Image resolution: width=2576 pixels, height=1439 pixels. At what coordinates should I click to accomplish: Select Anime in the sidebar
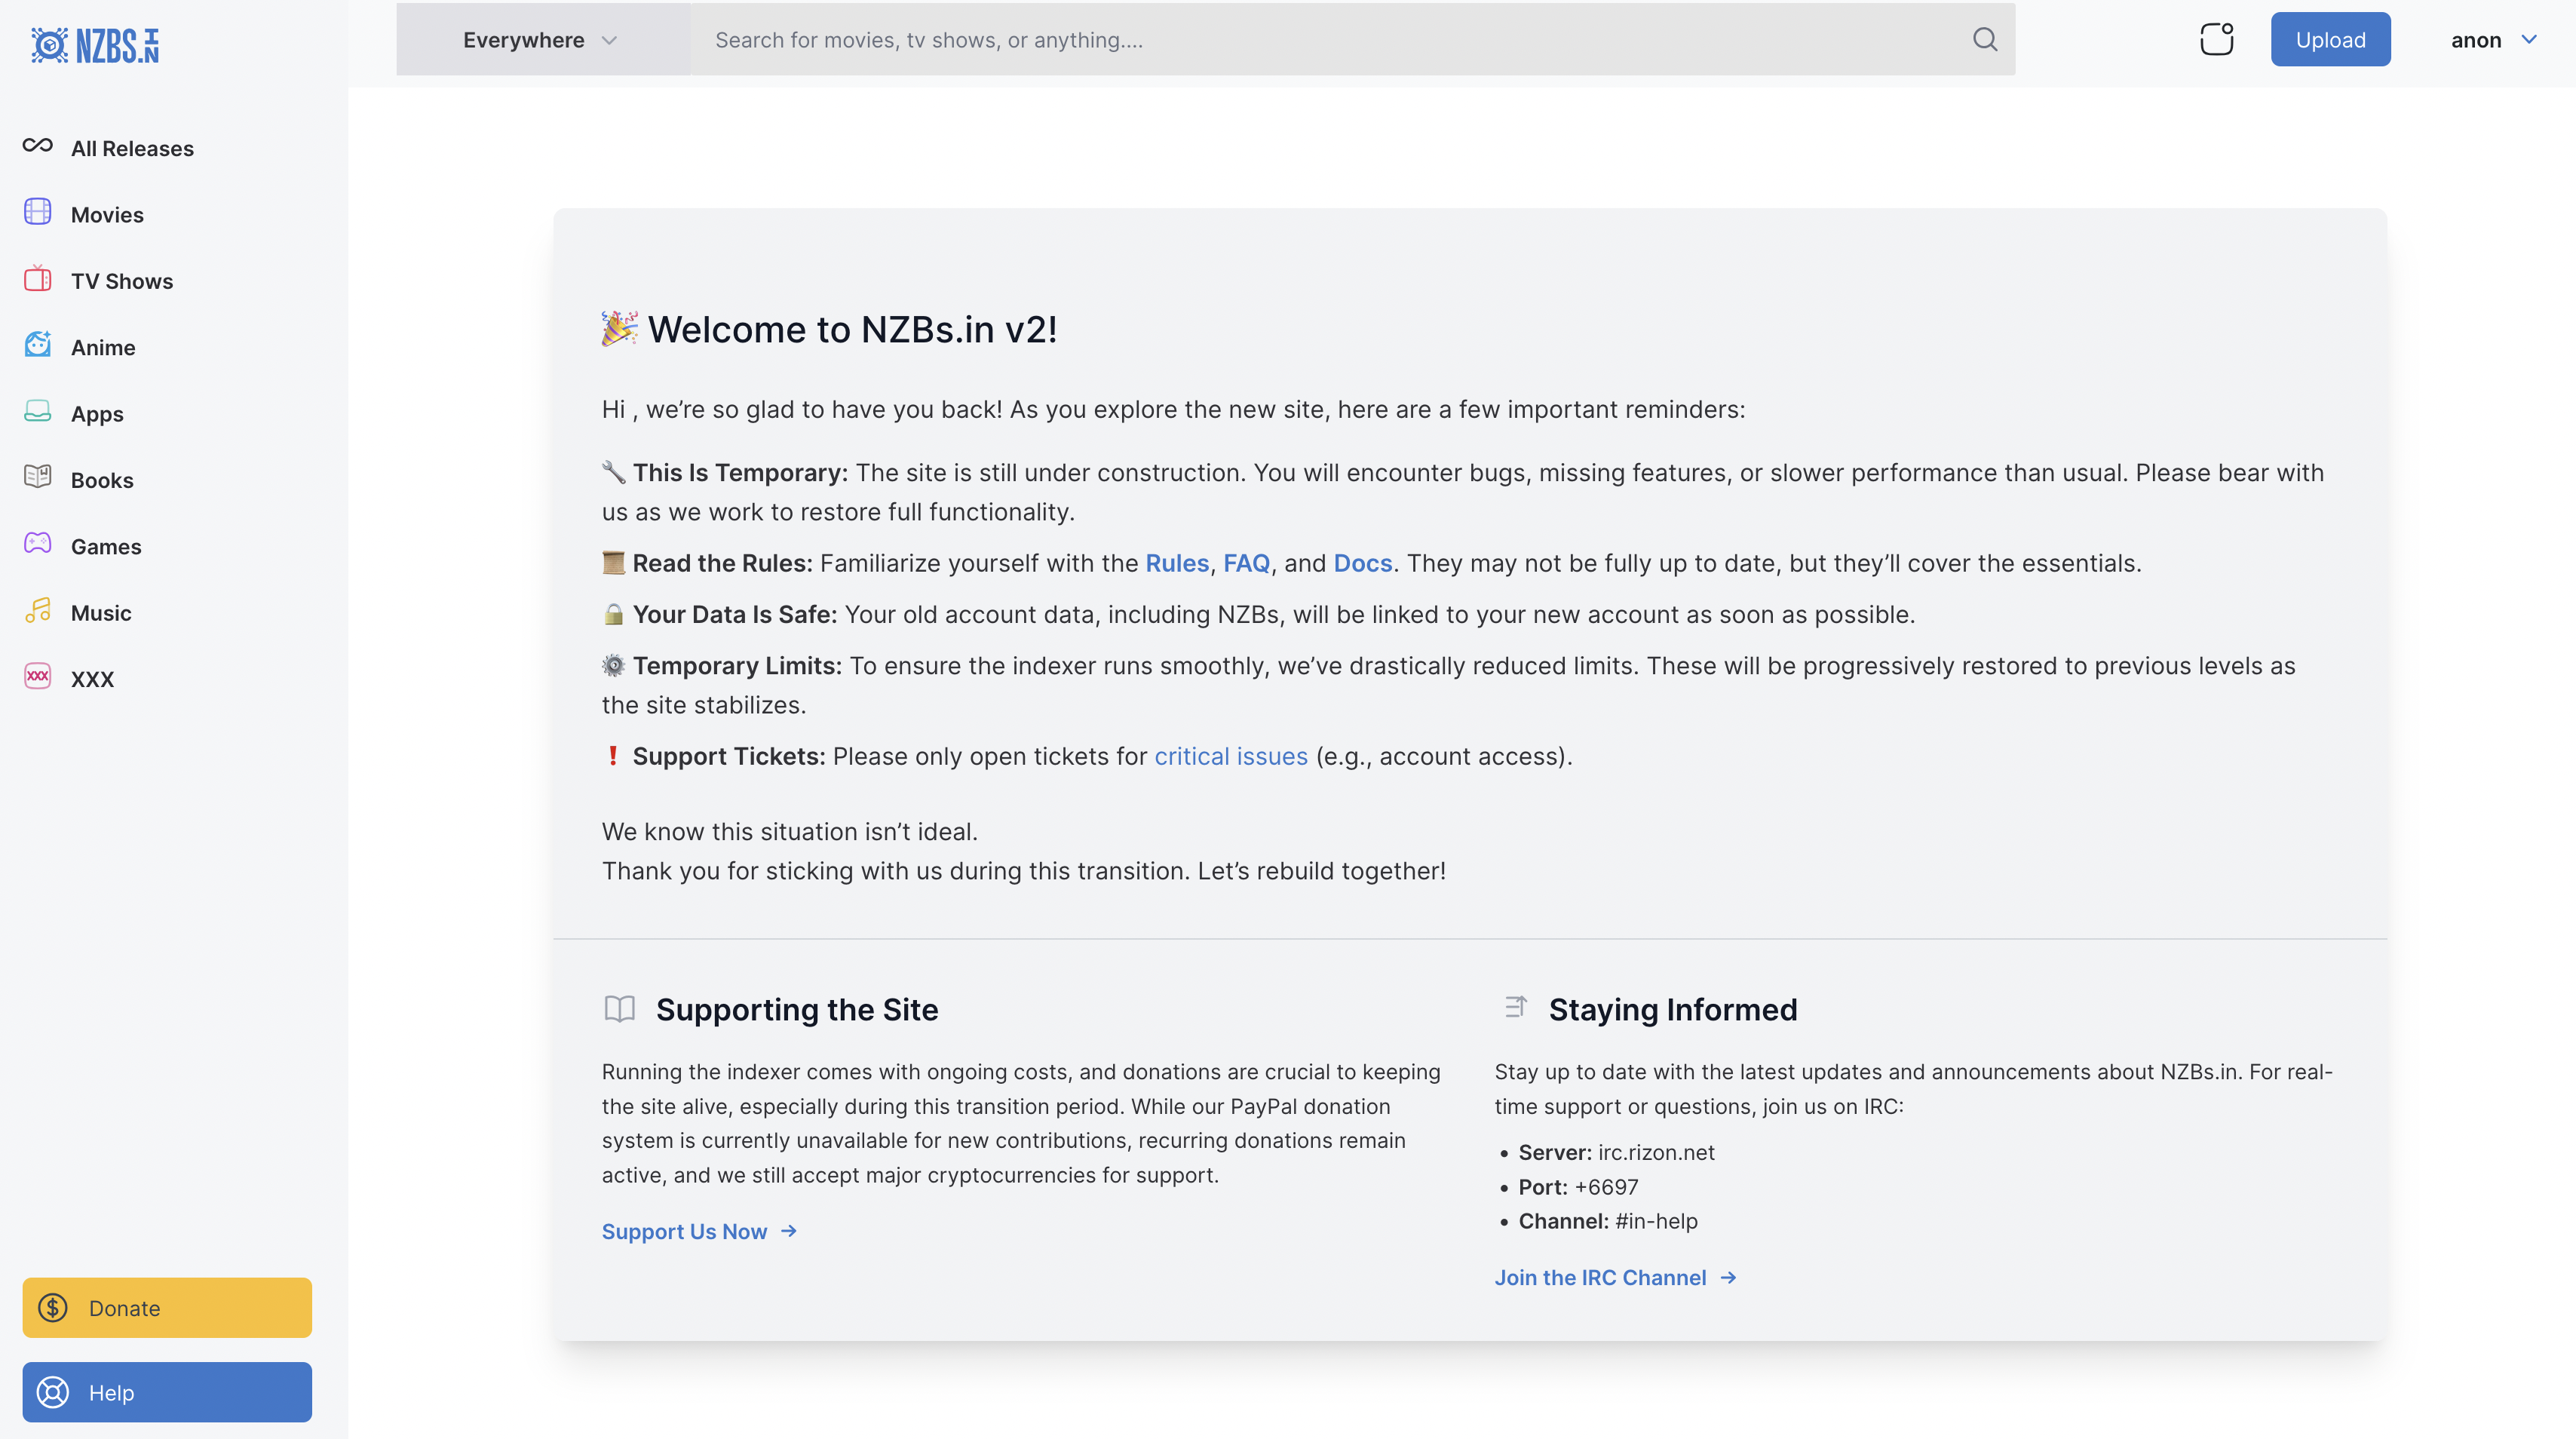pyautogui.click(x=103, y=347)
